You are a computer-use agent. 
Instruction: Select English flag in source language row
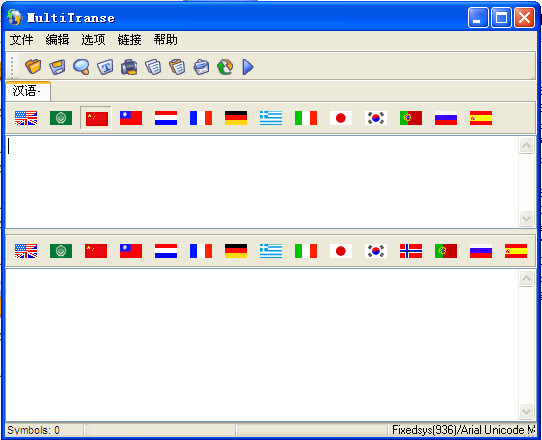26,118
